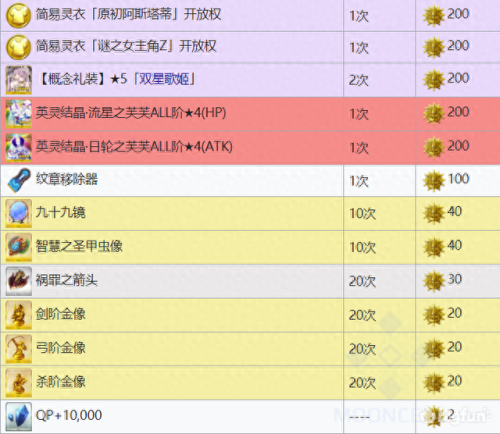Click the currency icon in the QP+10,000 row
Viewport: 500px width, 434px height.
(x=434, y=416)
